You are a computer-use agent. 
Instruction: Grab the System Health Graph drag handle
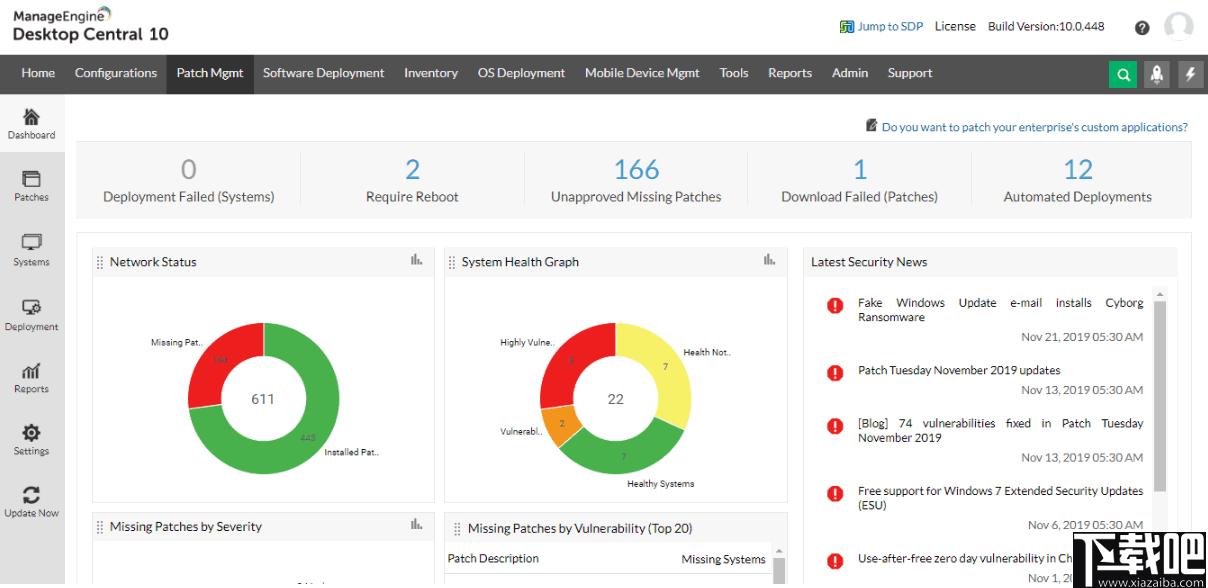point(452,262)
